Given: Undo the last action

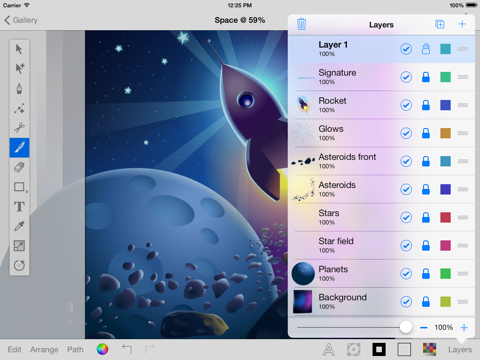Looking at the screenshot, I should 127,349.
